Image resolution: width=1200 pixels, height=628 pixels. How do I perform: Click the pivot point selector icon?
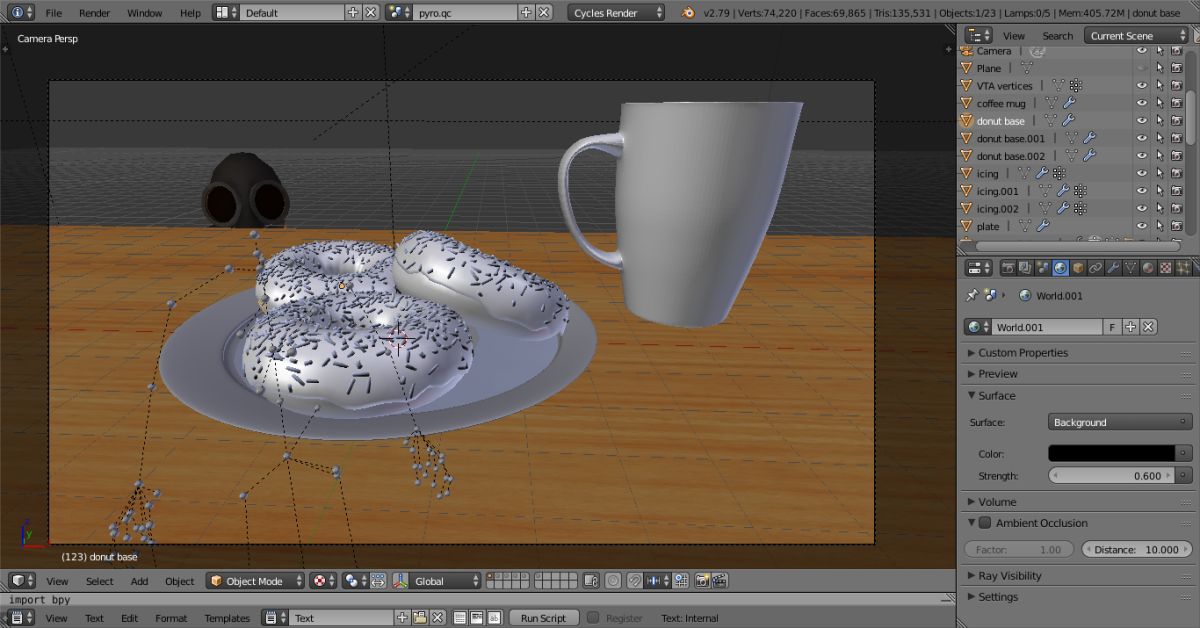click(356, 581)
